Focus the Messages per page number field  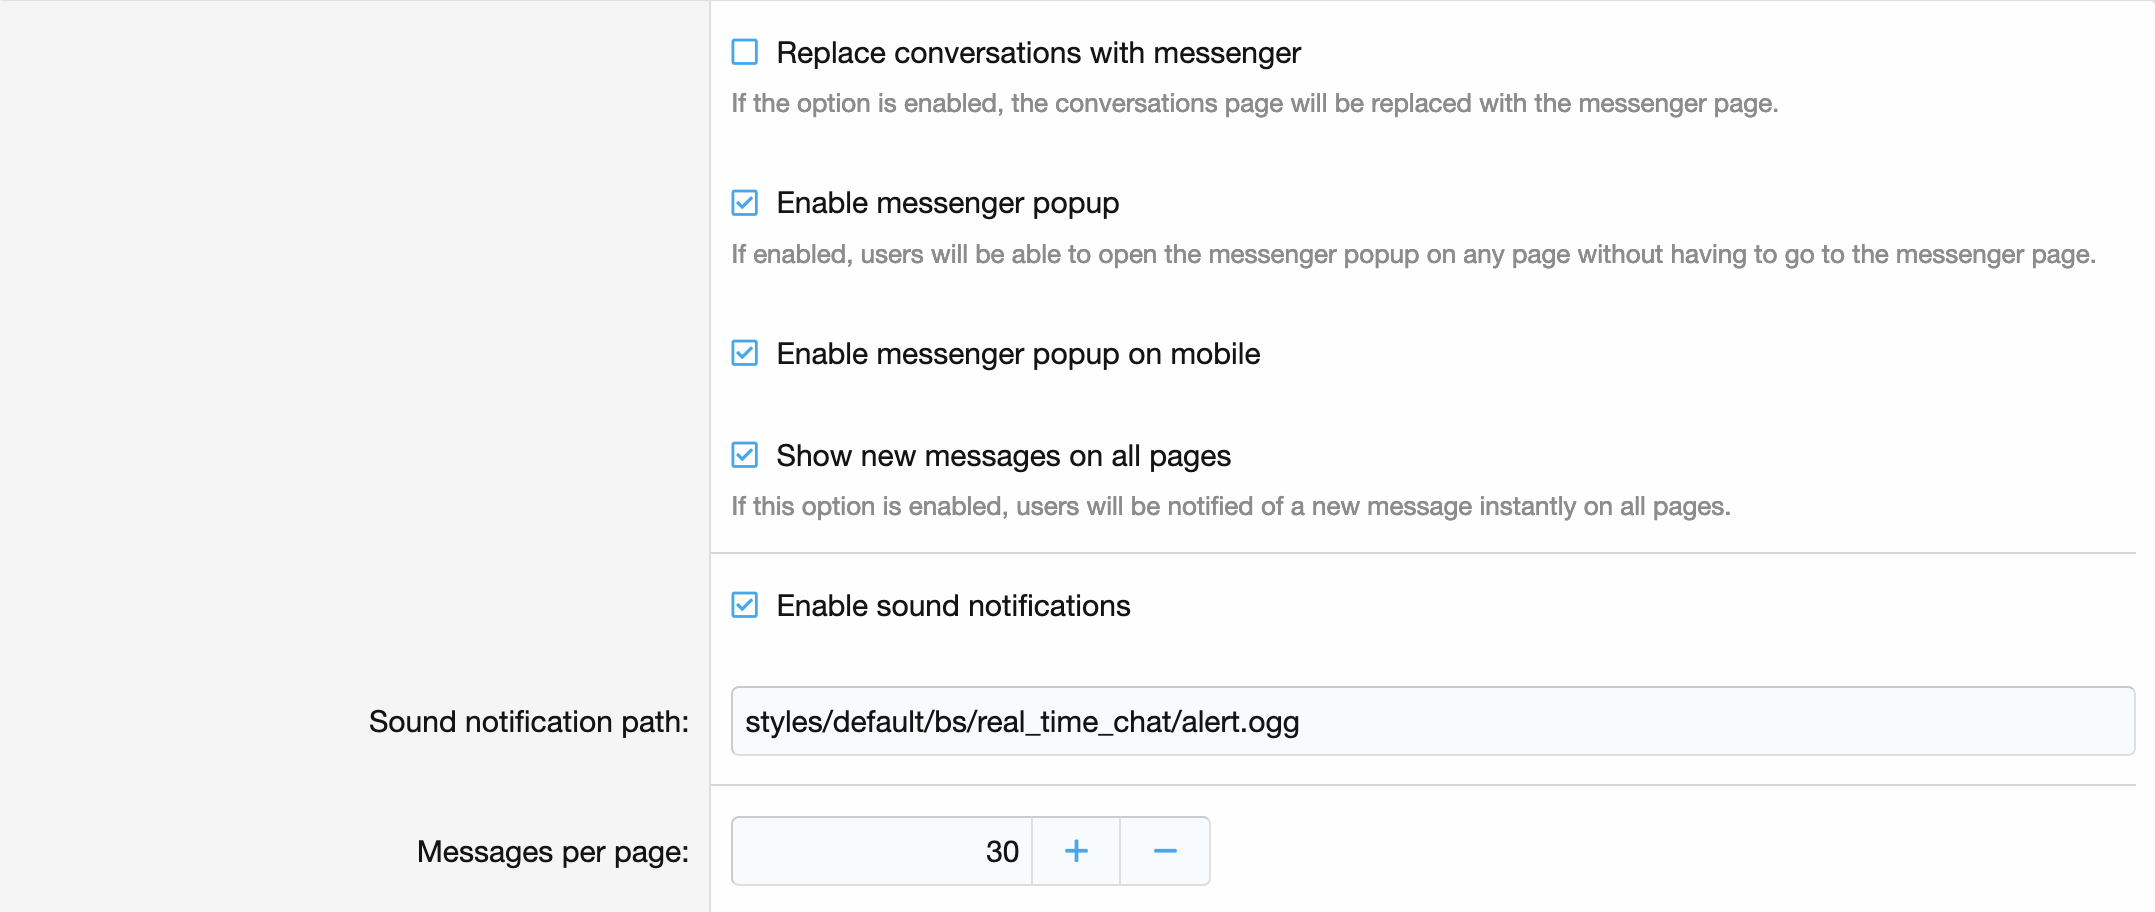[x=882, y=851]
